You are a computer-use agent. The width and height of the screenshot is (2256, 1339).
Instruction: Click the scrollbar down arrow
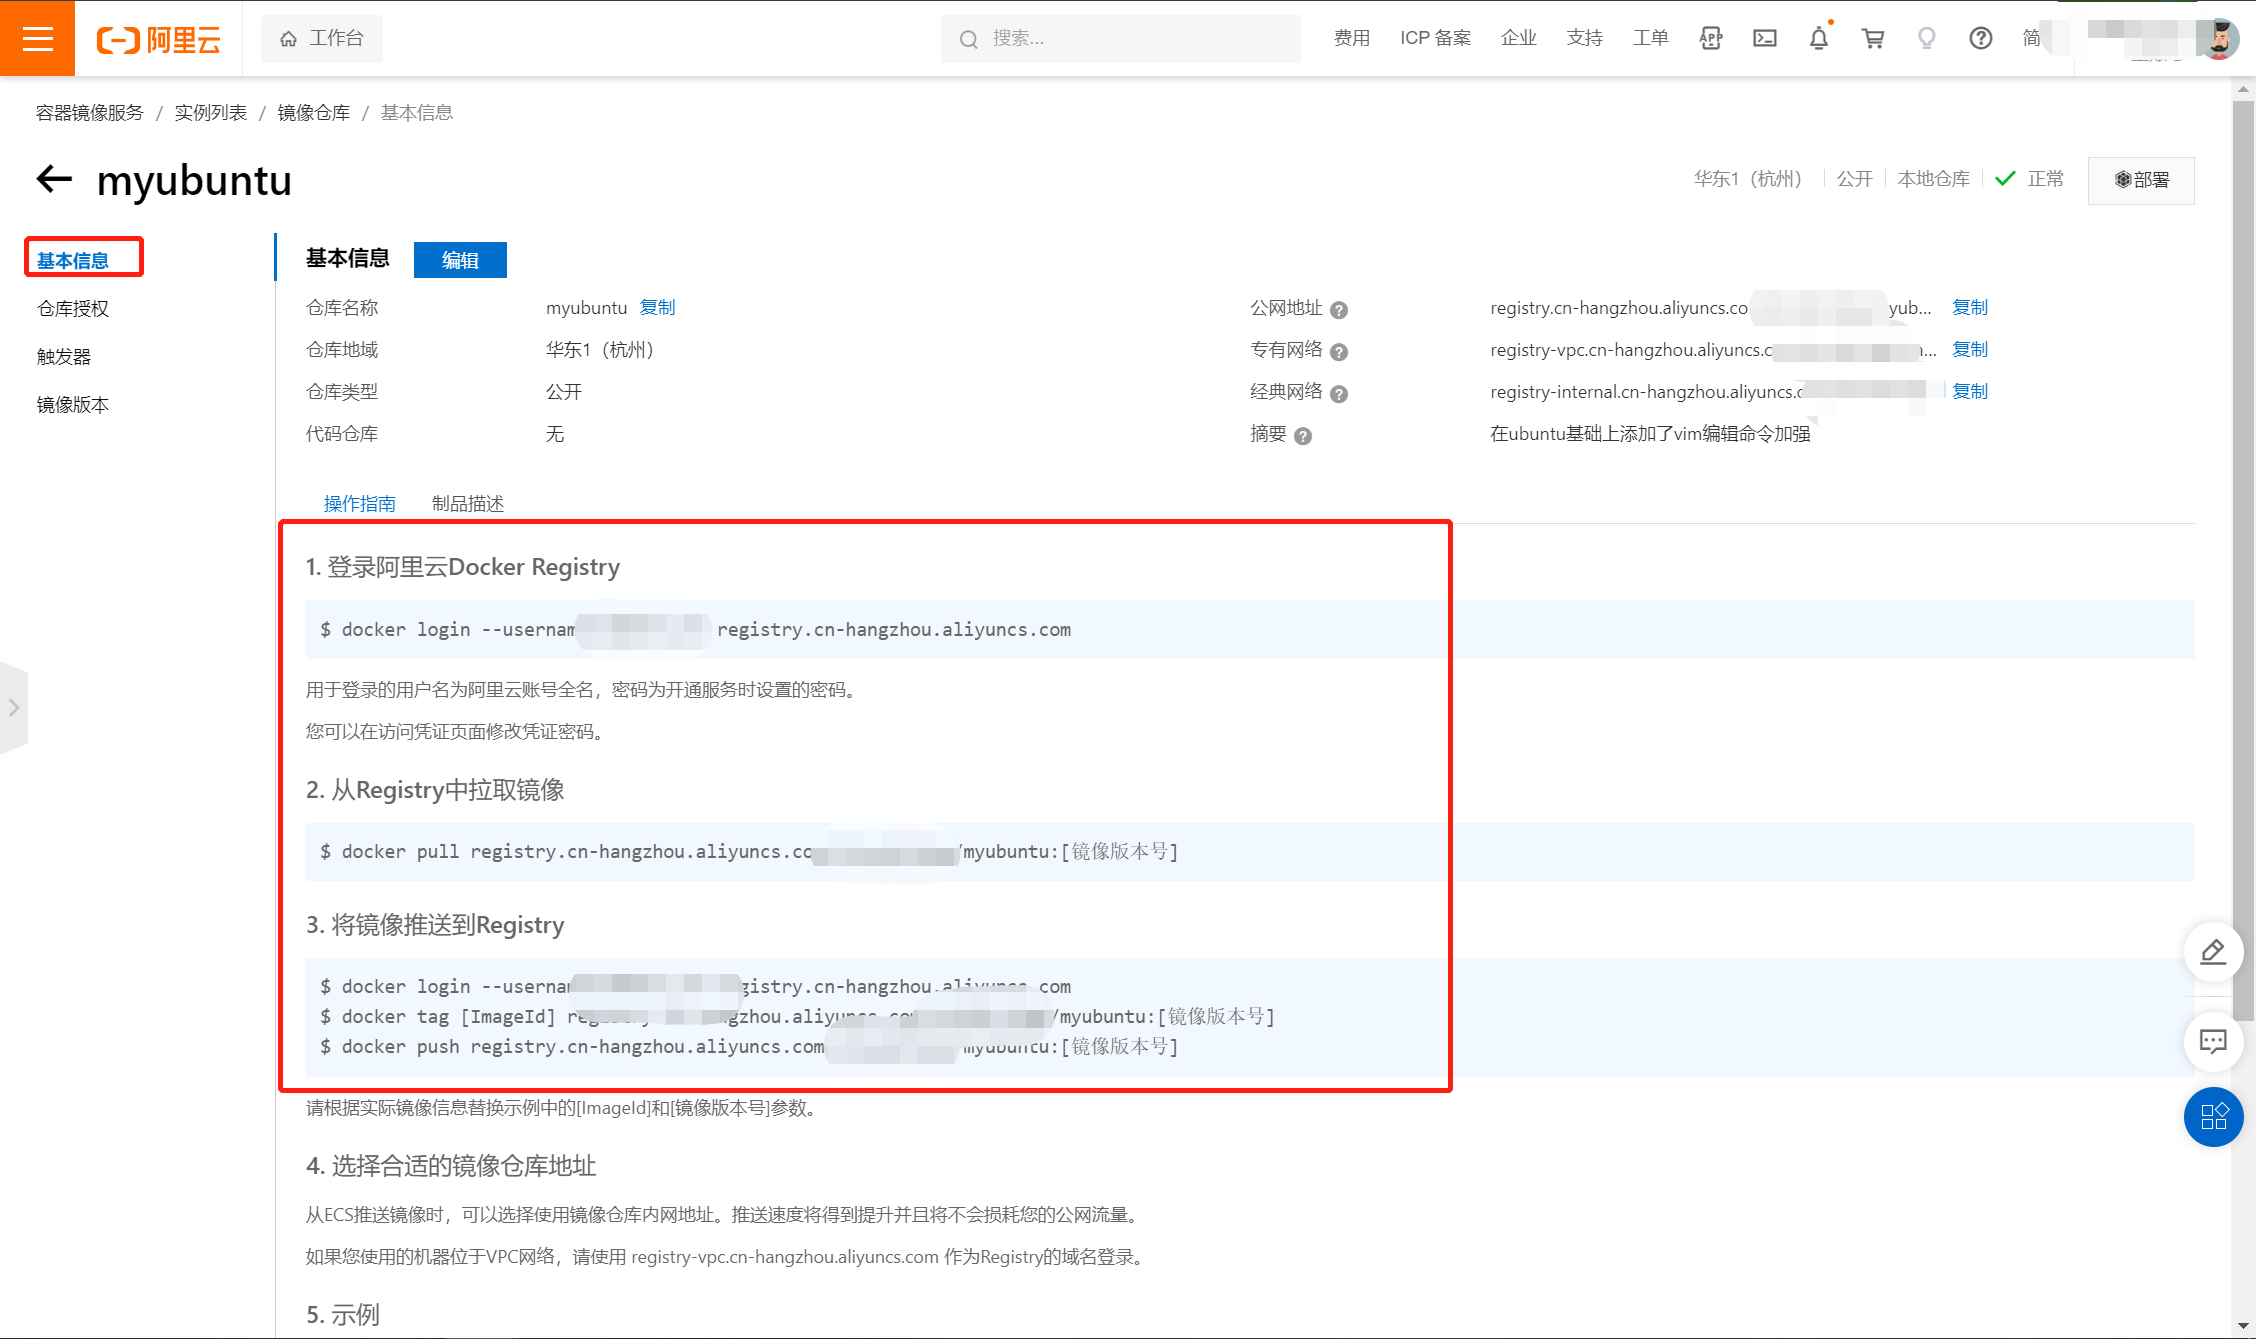pyautogui.click(x=2243, y=1327)
